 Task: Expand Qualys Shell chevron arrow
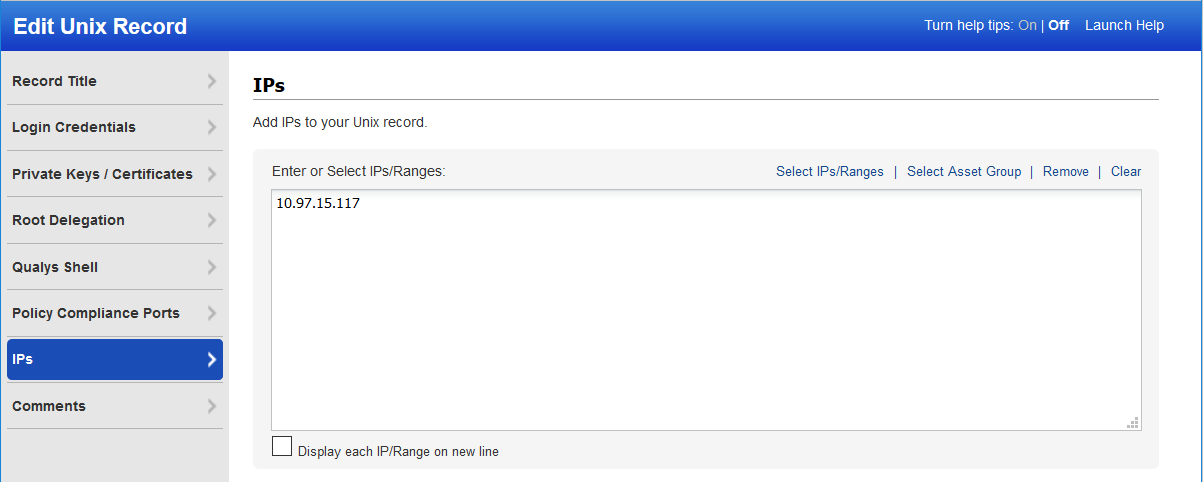[x=211, y=267]
